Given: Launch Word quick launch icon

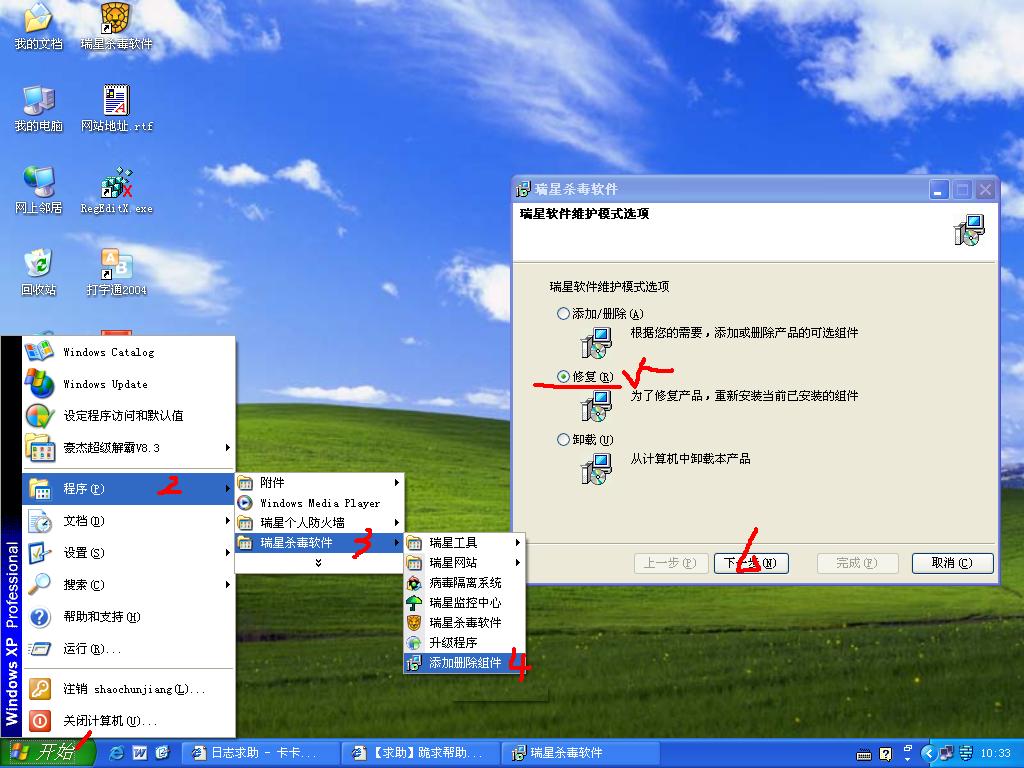Looking at the screenshot, I should point(140,753).
